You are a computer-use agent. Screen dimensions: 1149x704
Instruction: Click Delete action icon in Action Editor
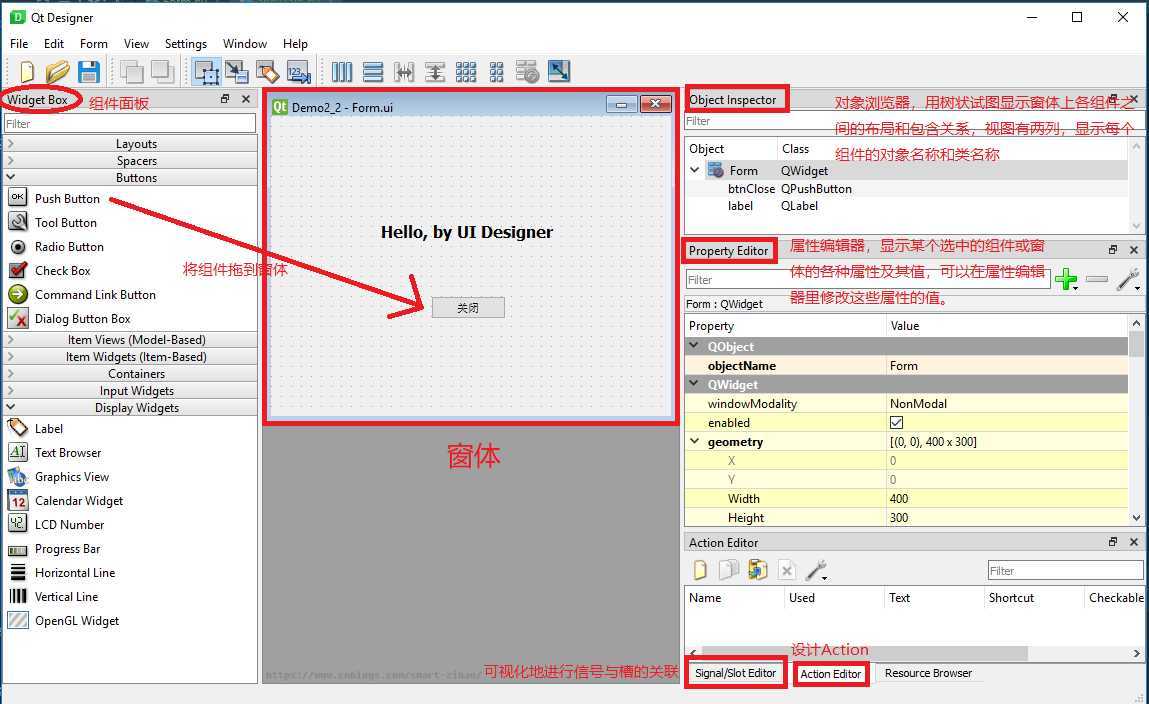click(x=786, y=570)
